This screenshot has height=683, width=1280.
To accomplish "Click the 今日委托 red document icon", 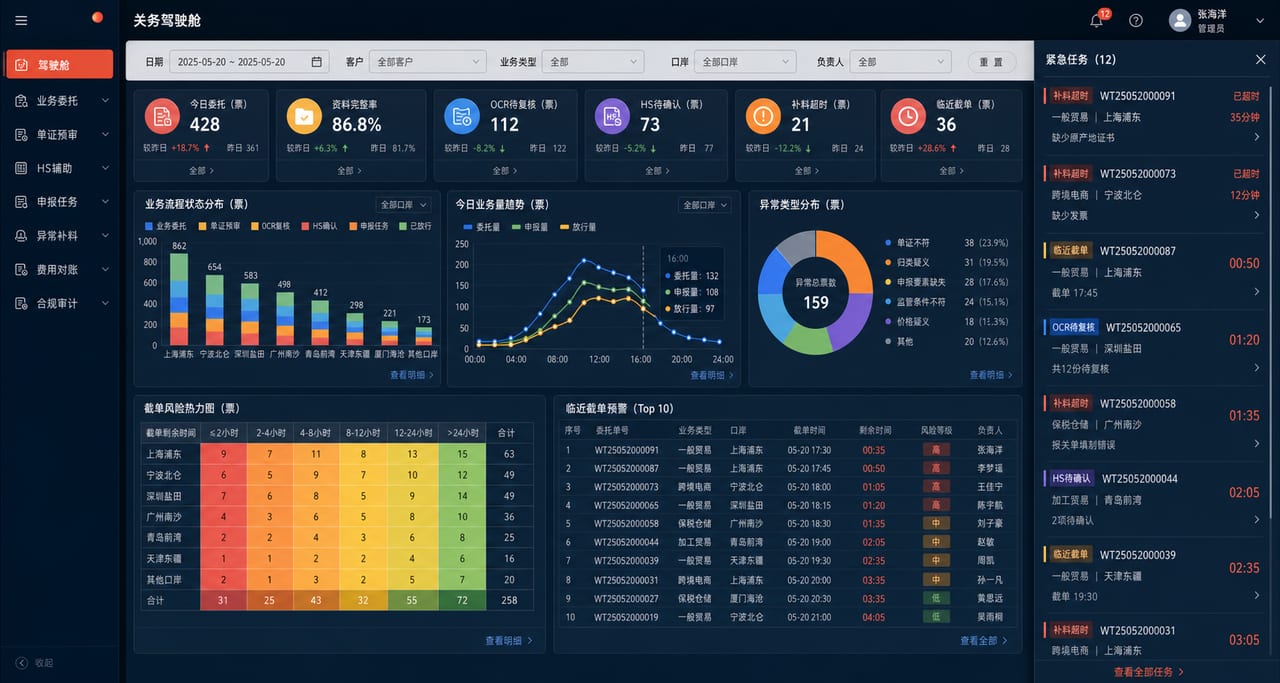I will point(162,116).
